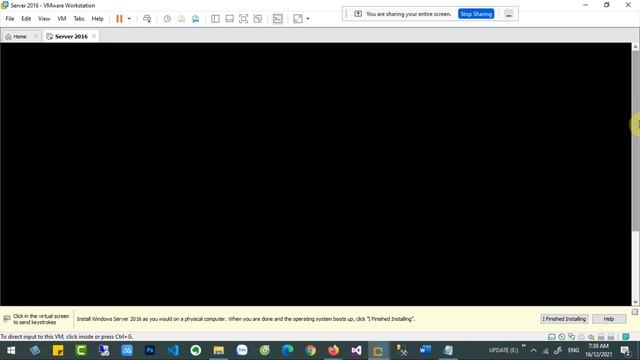Open the VM menu
Image resolution: width=640 pixels, height=360 pixels.
click(62, 19)
